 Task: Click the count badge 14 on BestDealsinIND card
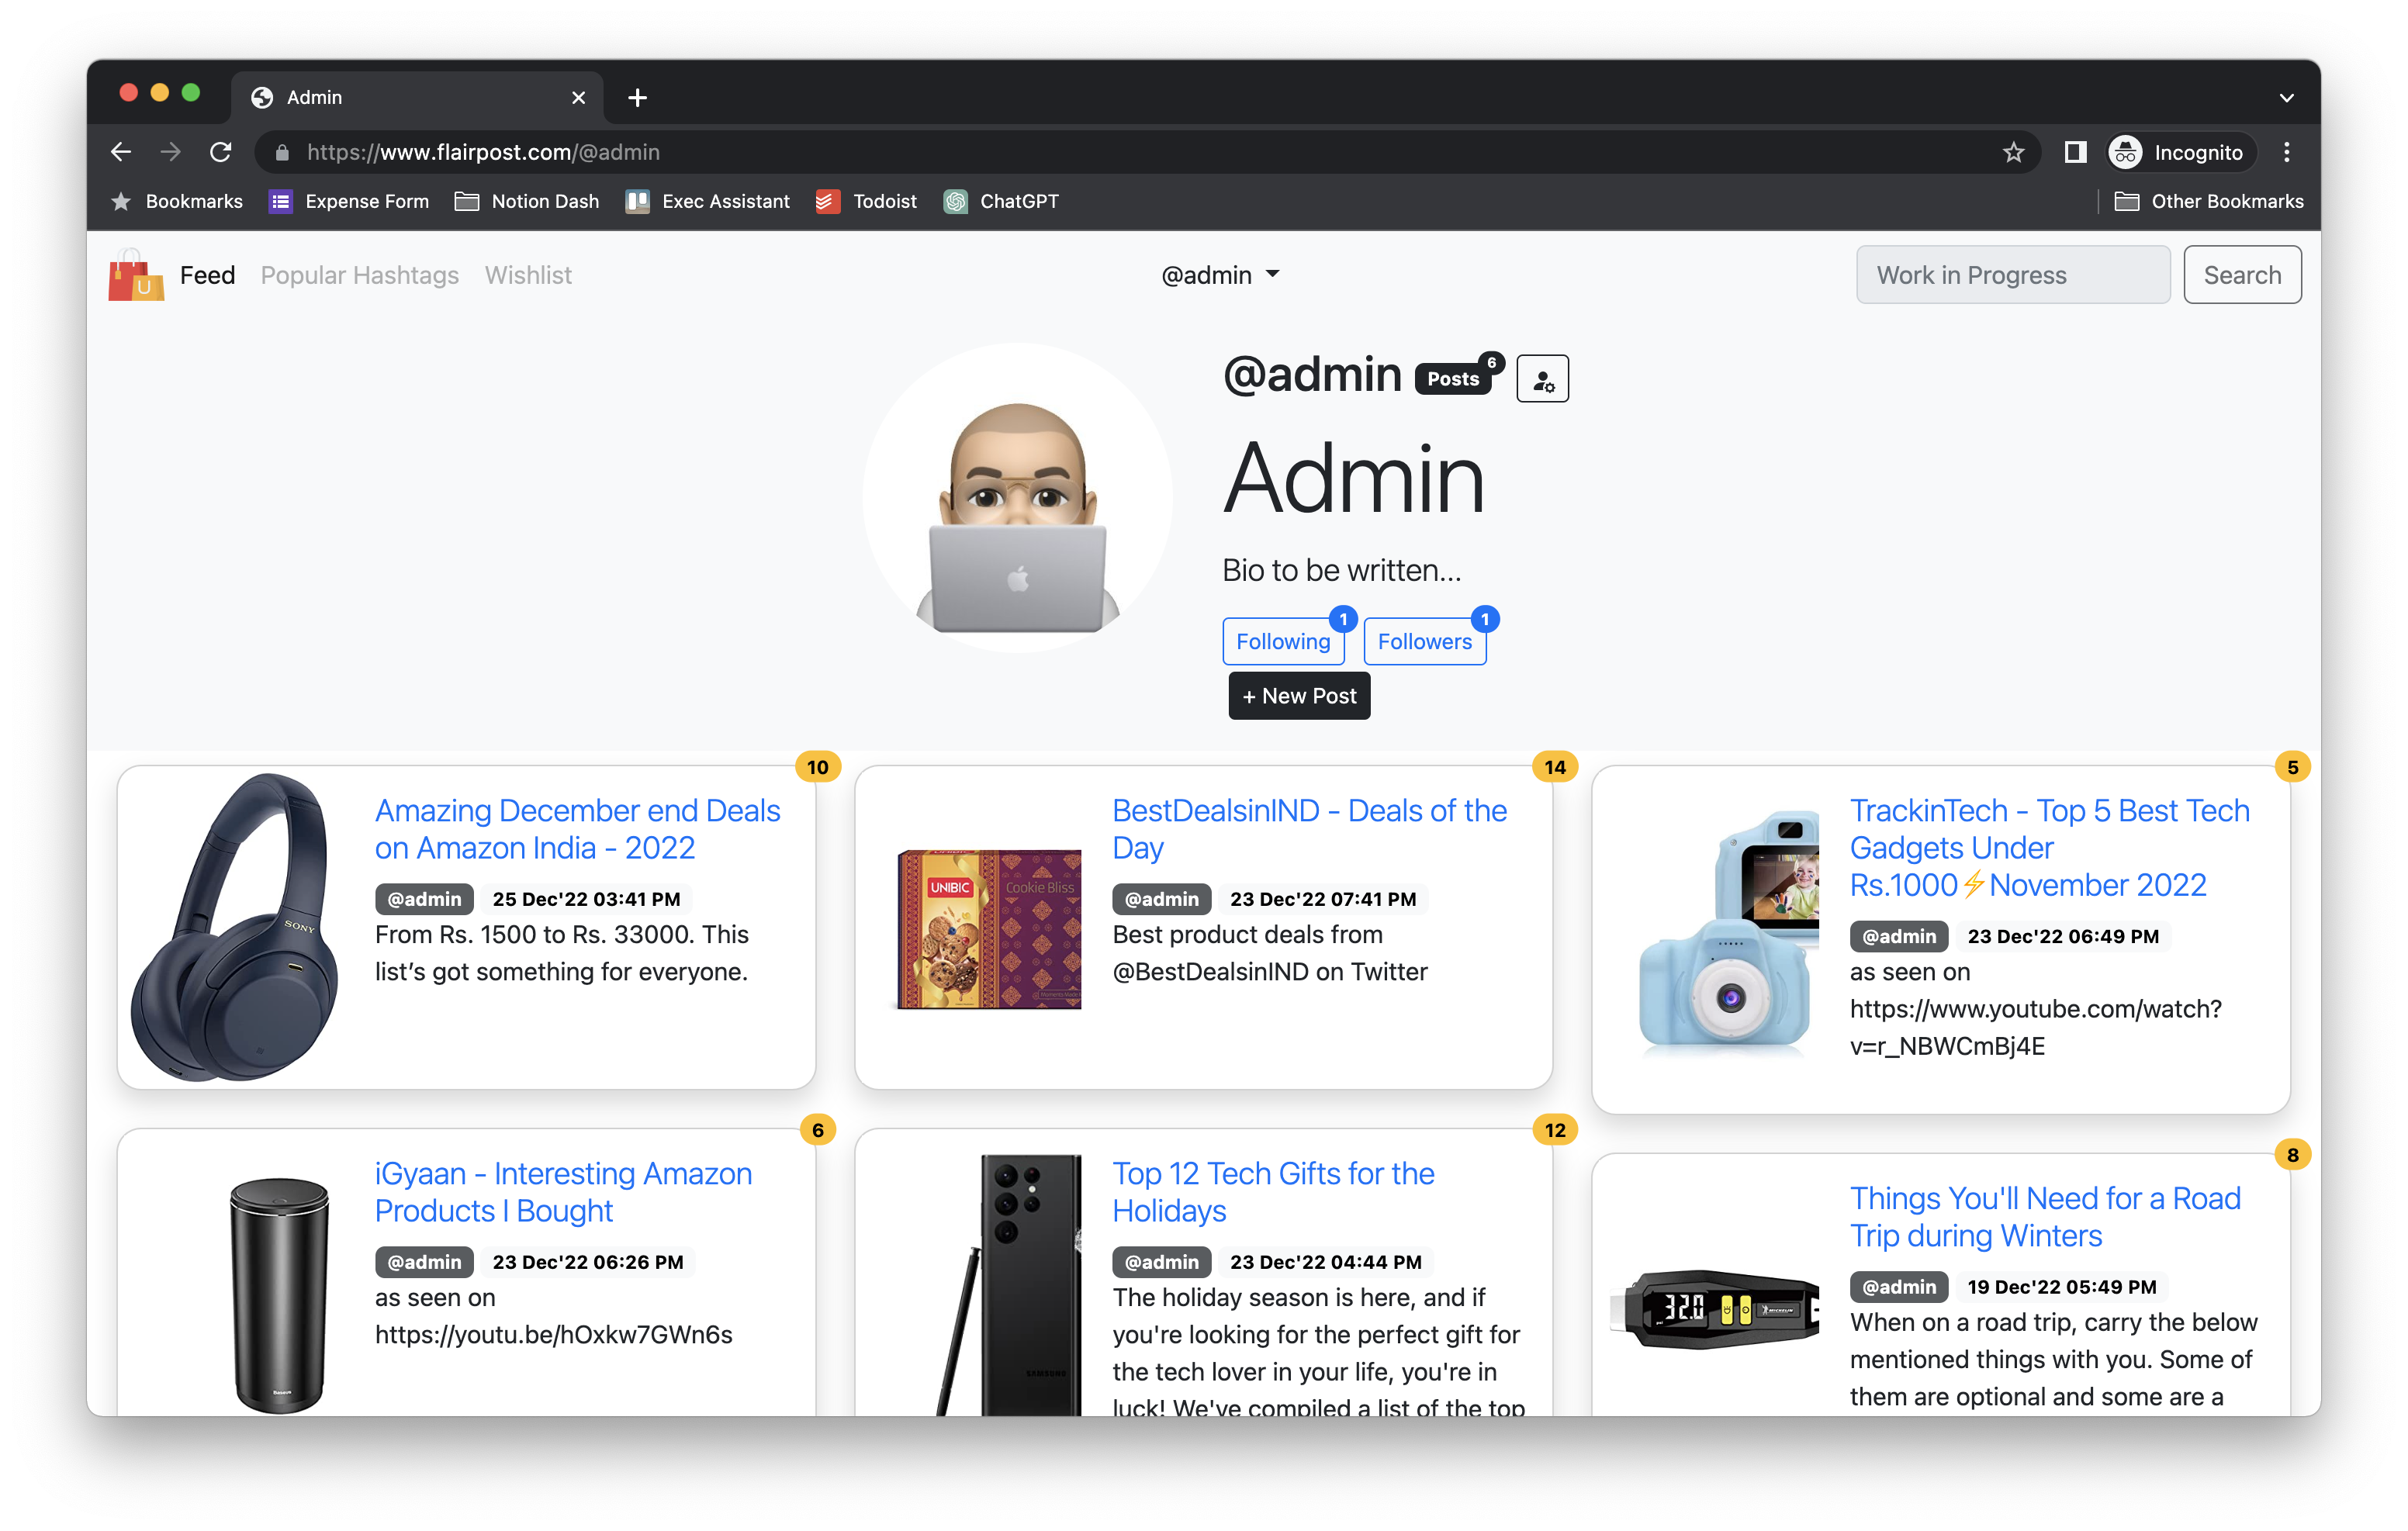click(1554, 767)
